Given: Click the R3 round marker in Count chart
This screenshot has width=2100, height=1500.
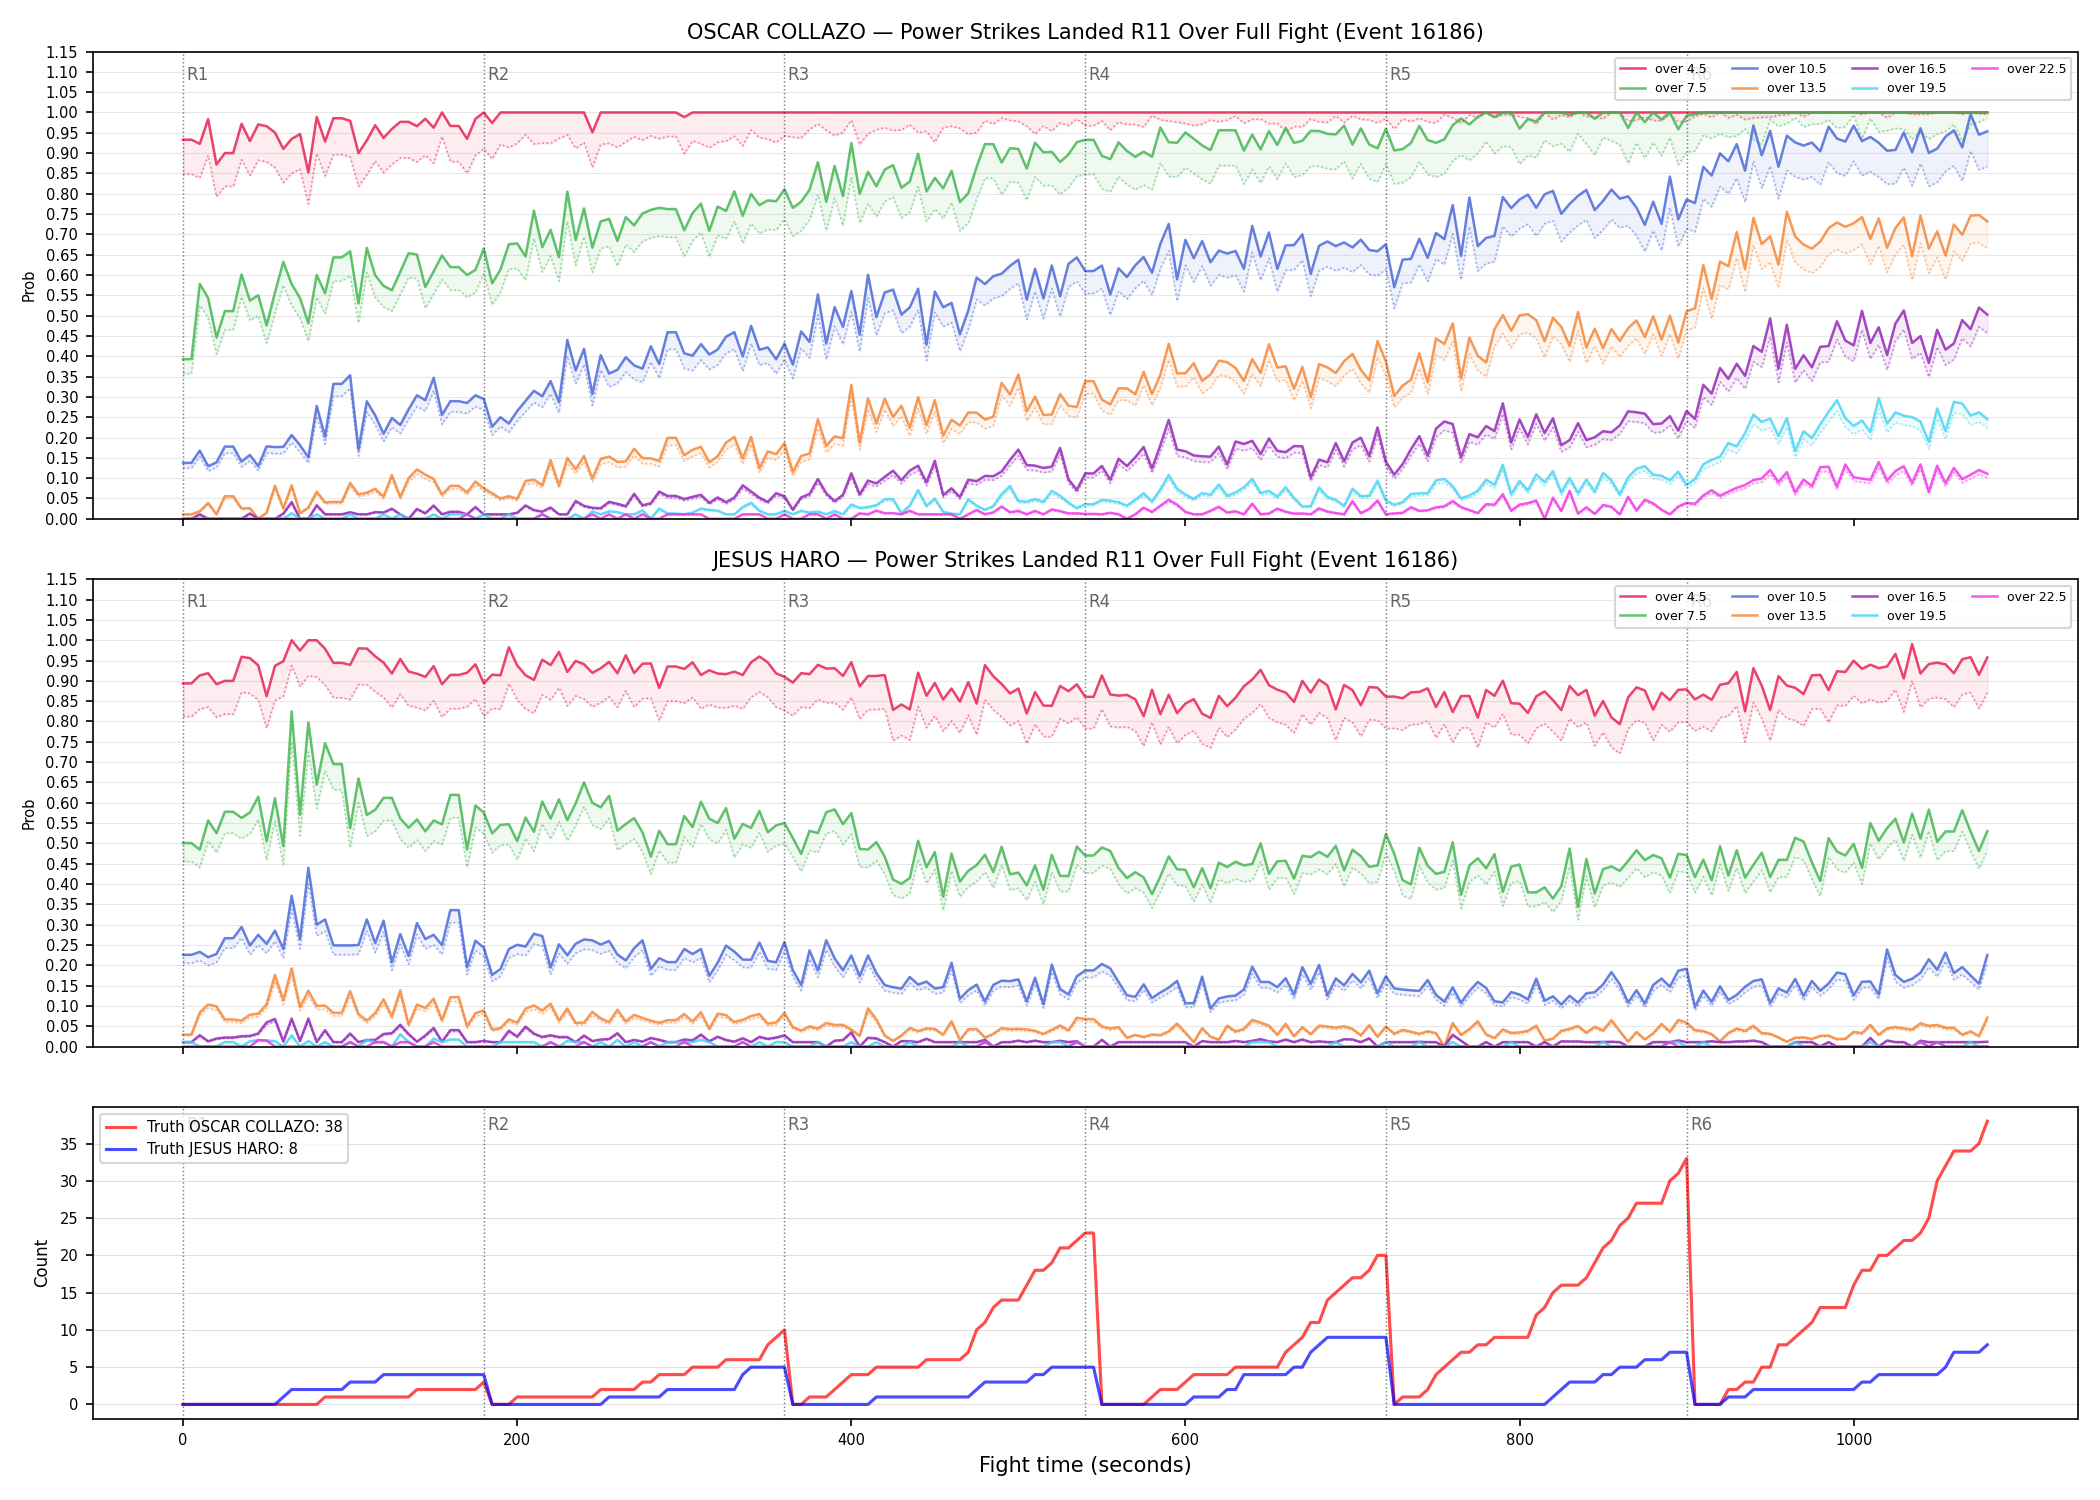Looking at the screenshot, I should pyautogui.click(x=798, y=1124).
